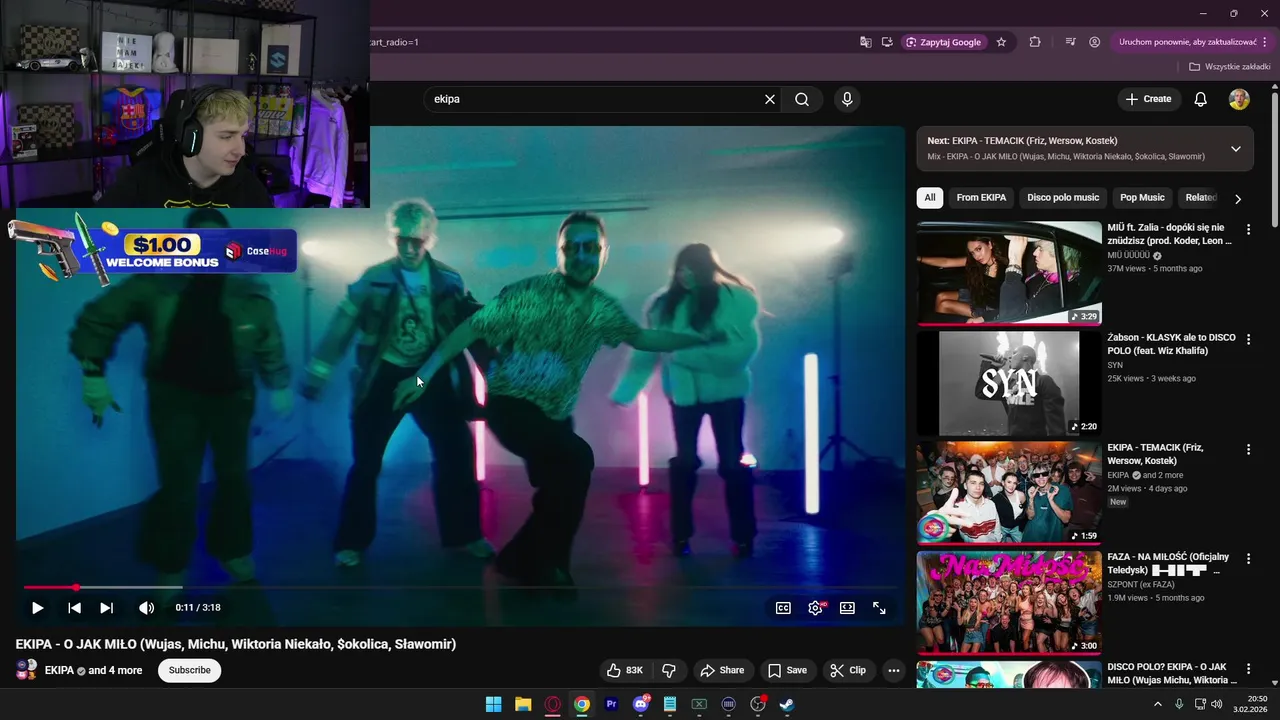Switch to theater mode
The width and height of the screenshot is (1280, 720).
coord(847,608)
